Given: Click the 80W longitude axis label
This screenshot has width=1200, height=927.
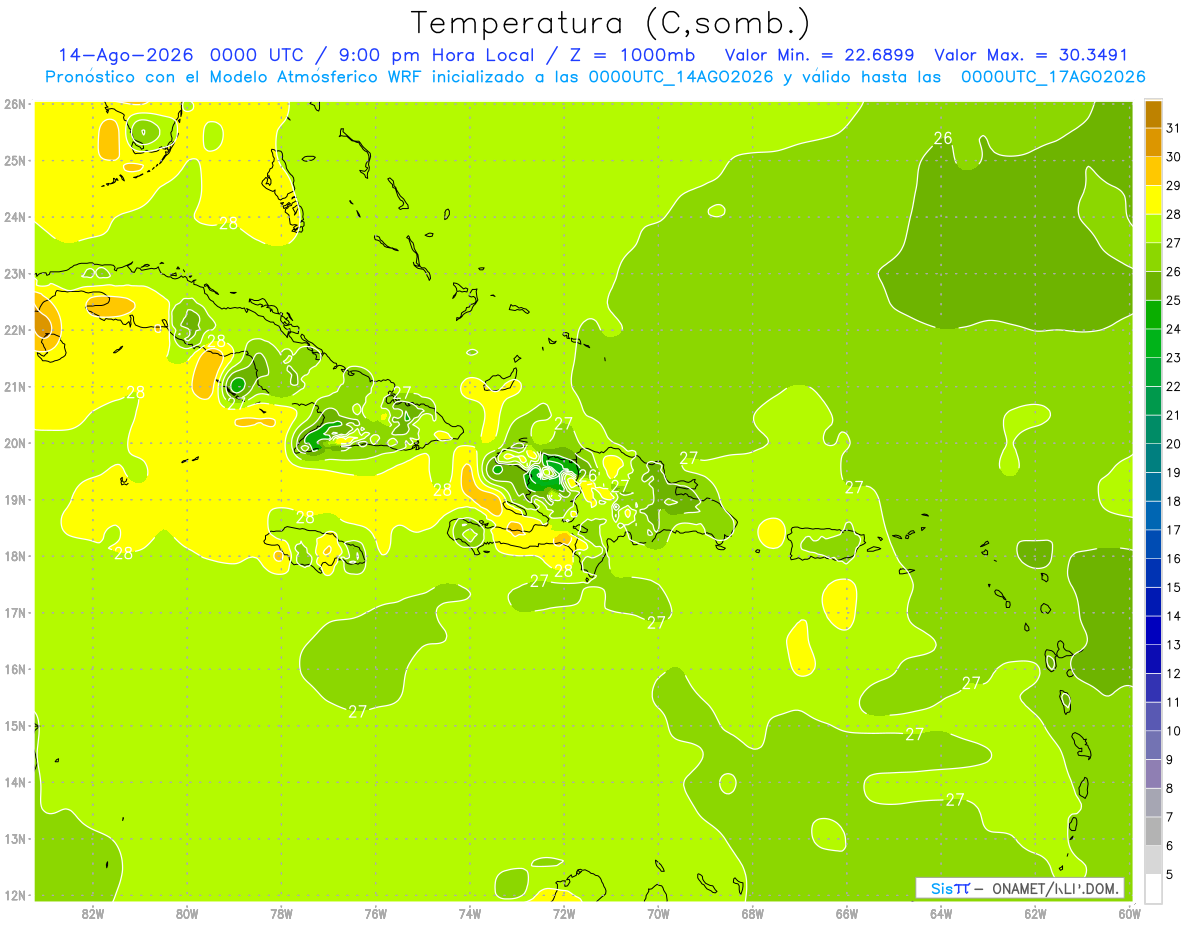Looking at the screenshot, I should tap(187, 913).
